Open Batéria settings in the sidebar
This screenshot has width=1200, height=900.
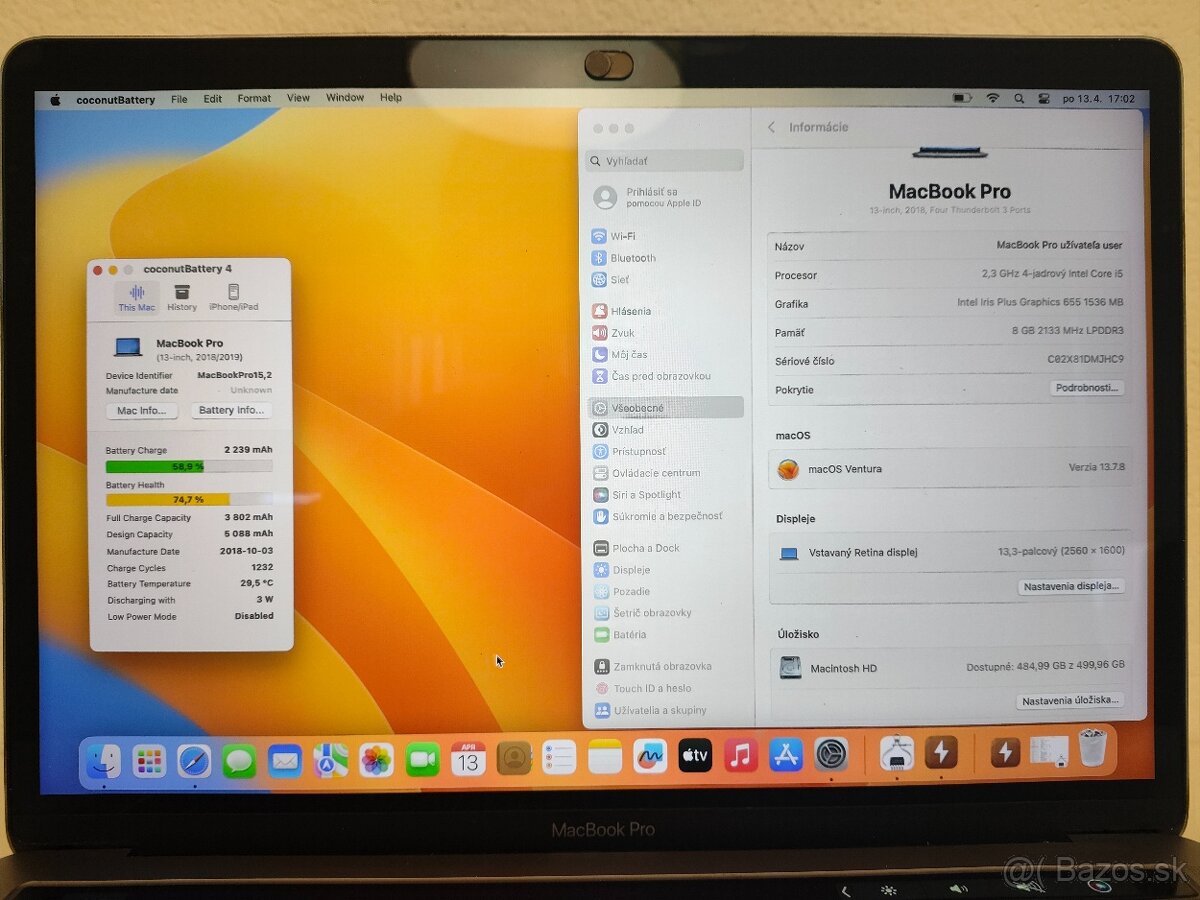pos(626,634)
